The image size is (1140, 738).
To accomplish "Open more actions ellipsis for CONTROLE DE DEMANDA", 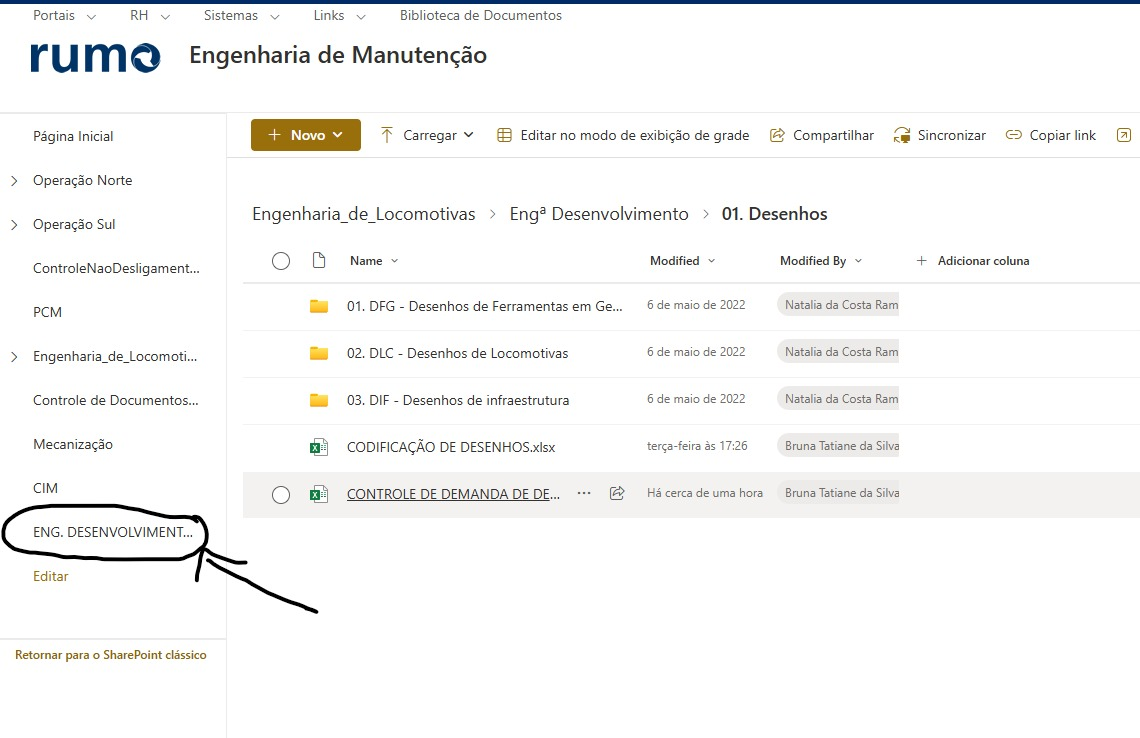I will click(584, 493).
